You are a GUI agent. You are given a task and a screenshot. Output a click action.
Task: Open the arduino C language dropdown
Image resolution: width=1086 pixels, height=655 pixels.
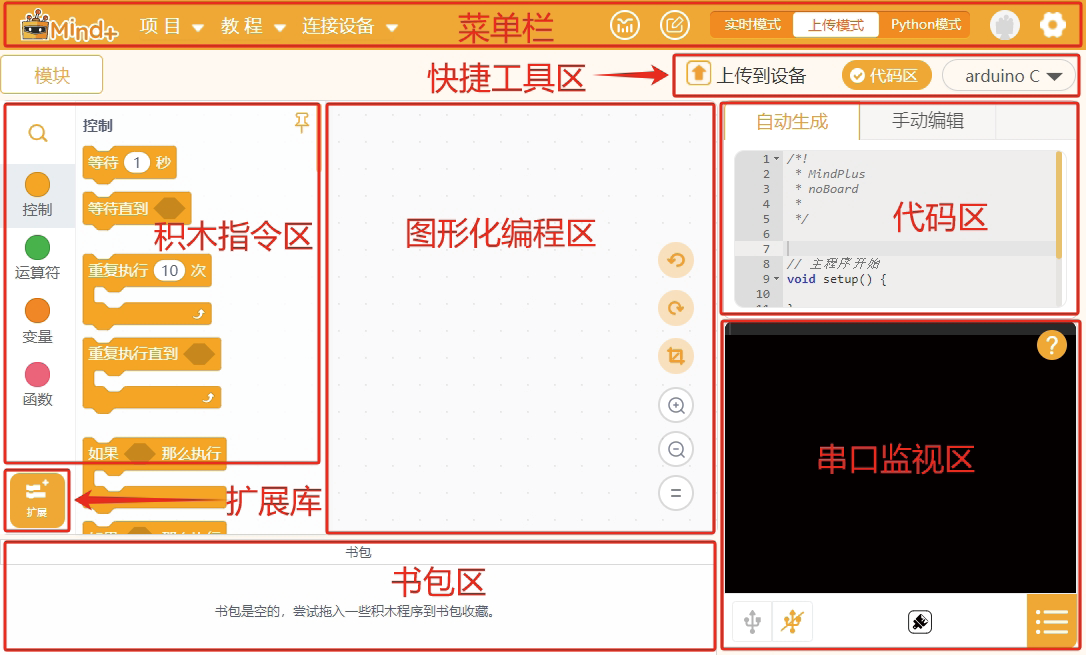pos(1009,75)
